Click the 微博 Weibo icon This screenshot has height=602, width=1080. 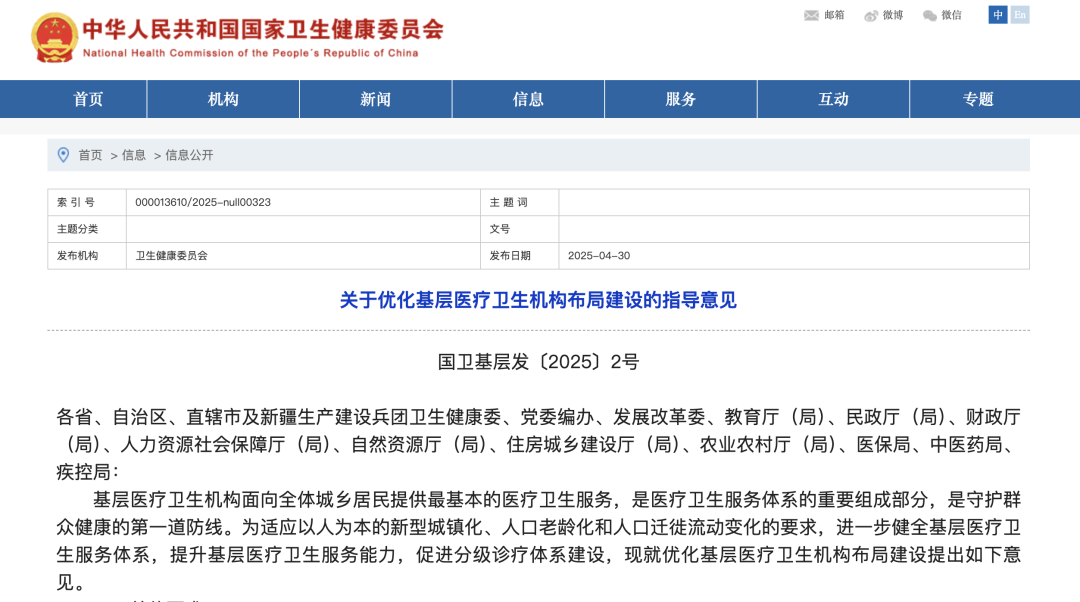pos(871,15)
